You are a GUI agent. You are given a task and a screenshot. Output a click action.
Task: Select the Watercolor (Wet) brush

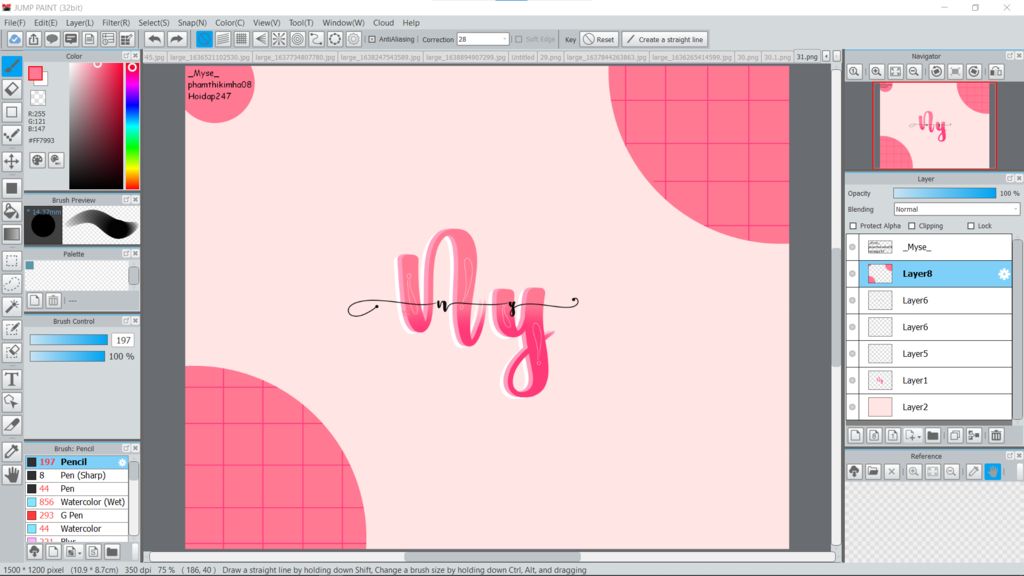click(x=77, y=502)
